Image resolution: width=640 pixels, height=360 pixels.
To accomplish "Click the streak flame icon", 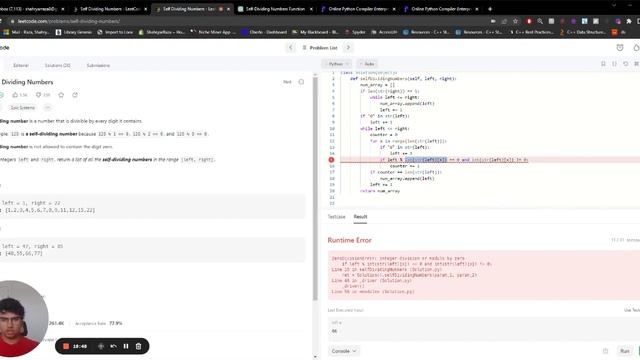I will point(636,48).
